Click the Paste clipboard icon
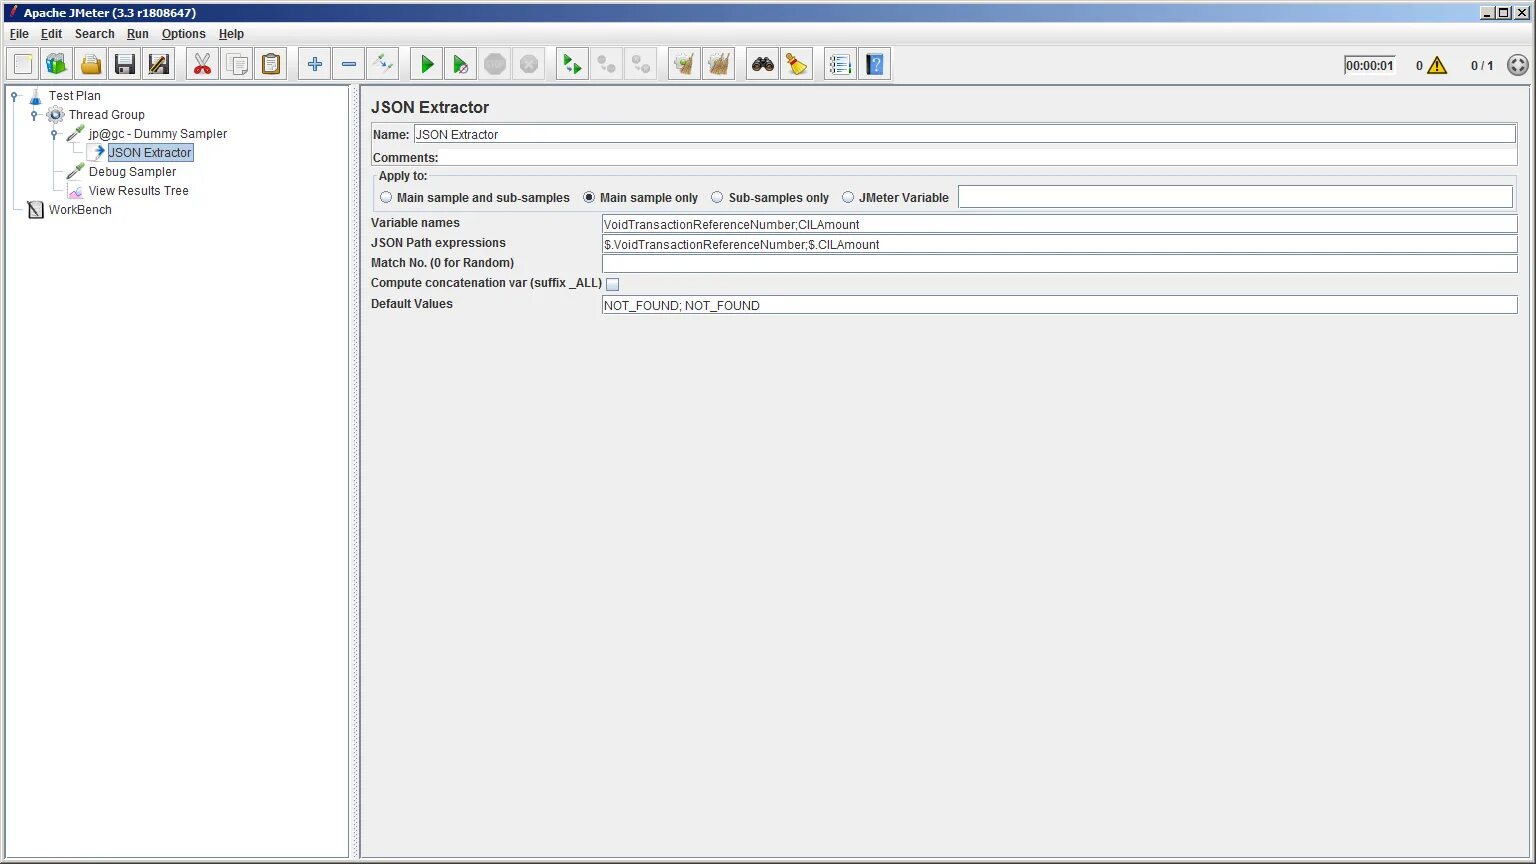This screenshot has width=1536, height=864. tap(271, 65)
